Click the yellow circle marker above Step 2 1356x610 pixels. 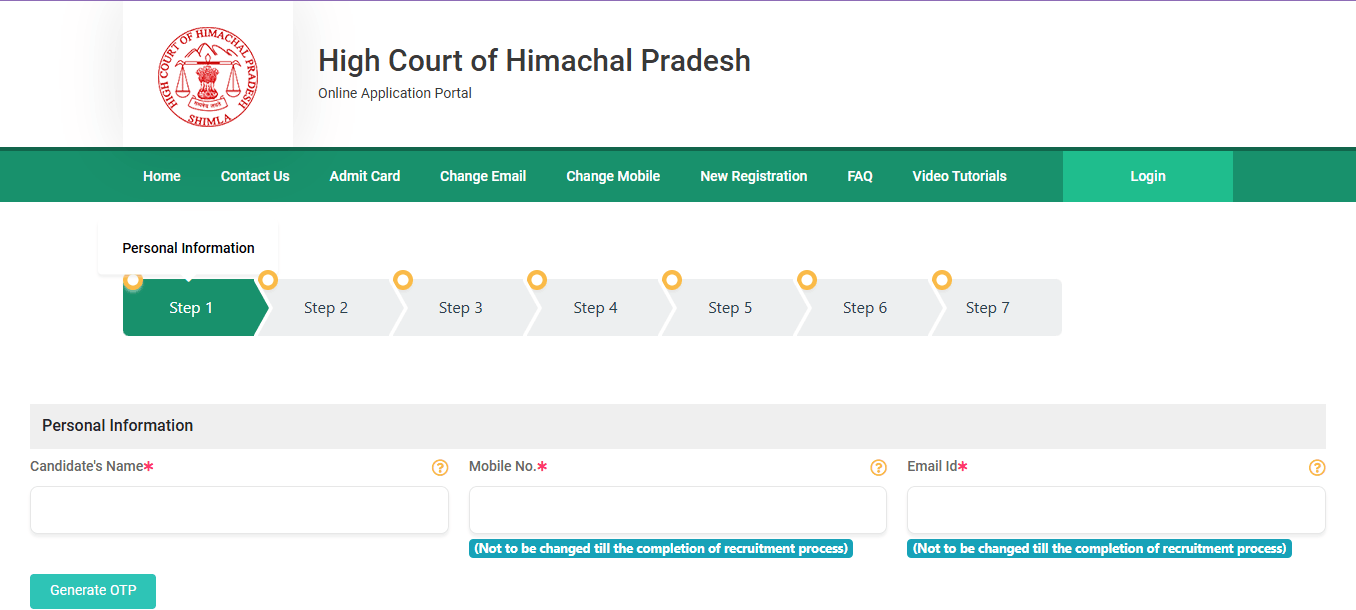tap(268, 280)
